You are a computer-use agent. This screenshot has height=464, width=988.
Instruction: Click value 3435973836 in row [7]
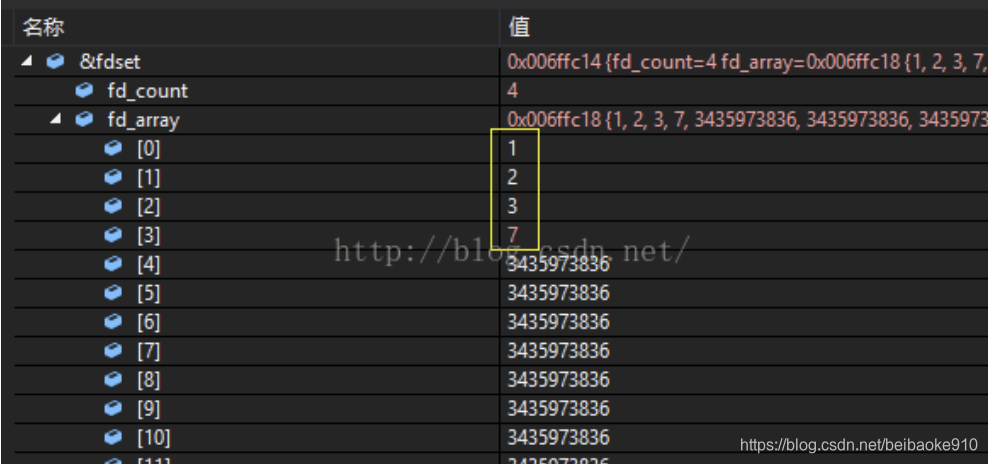(x=558, y=351)
